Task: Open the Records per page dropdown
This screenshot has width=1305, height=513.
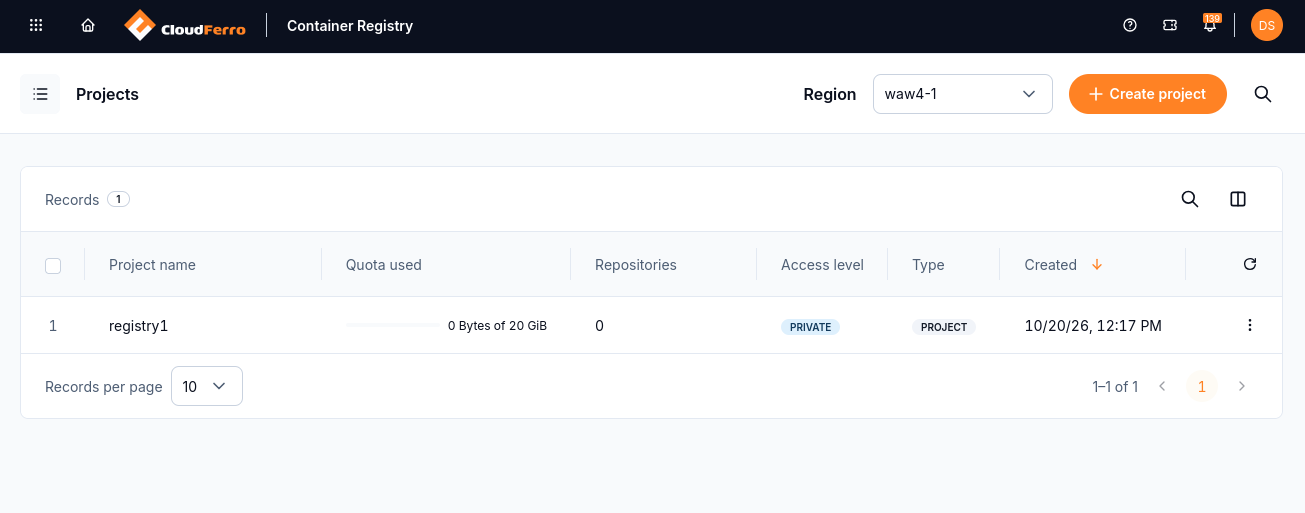Action: click(x=207, y=386)
